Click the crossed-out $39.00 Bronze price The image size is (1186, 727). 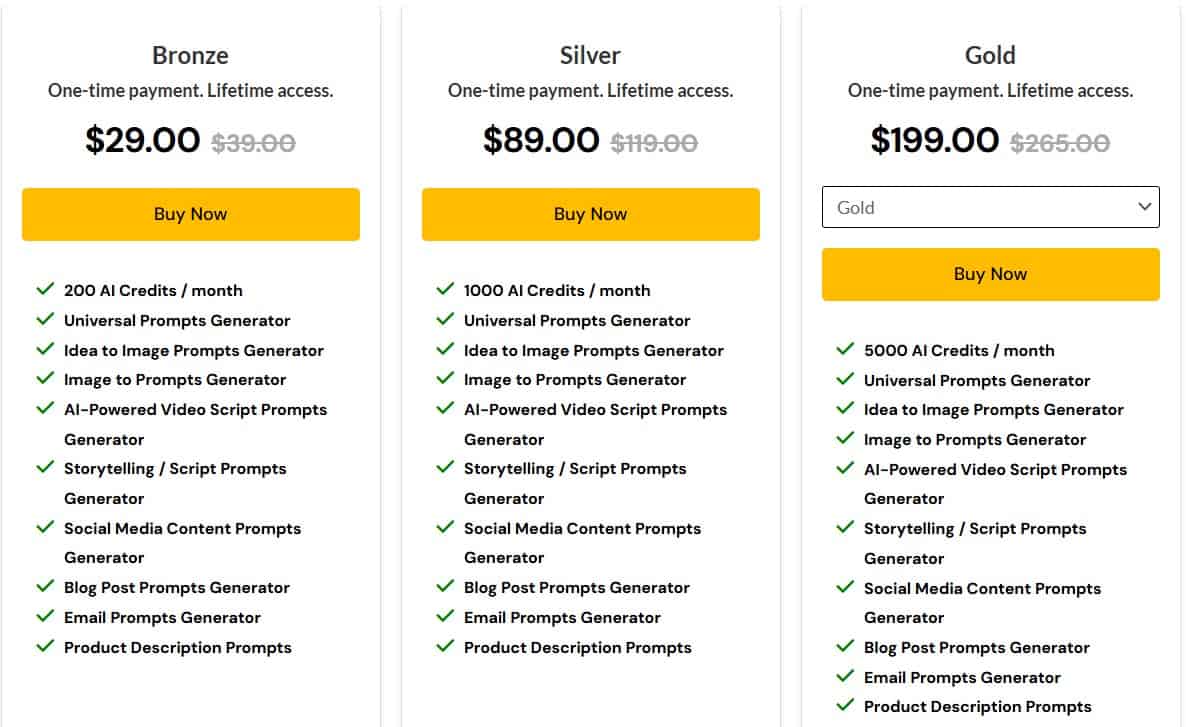point(253,142)
